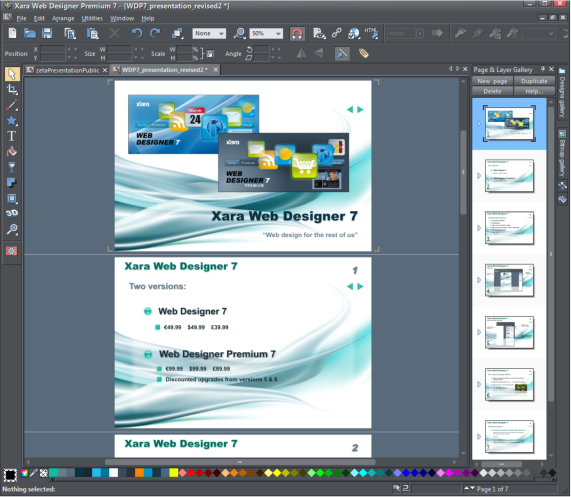Select the line drawing tool

[x=12, y=105]
